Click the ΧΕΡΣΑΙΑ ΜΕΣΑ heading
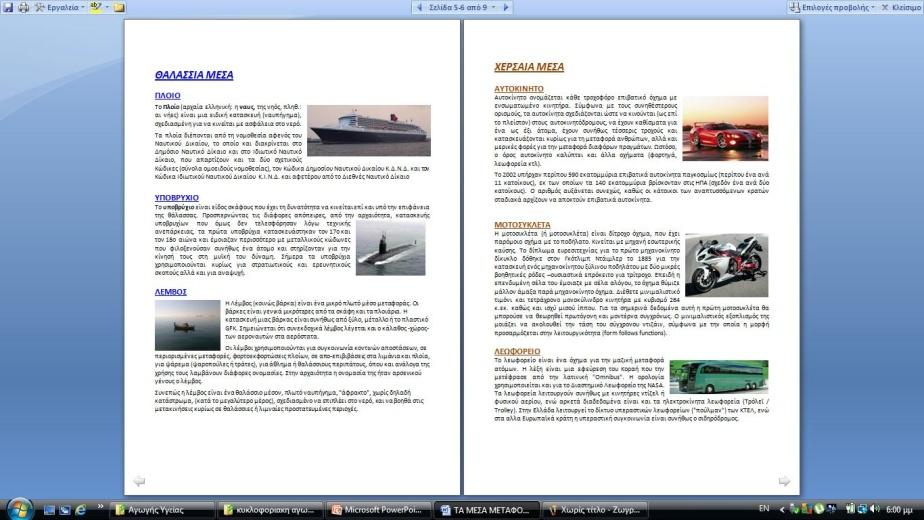Image resolution: width=924 pixels, height=520 pixels. [x=529, y=67]
